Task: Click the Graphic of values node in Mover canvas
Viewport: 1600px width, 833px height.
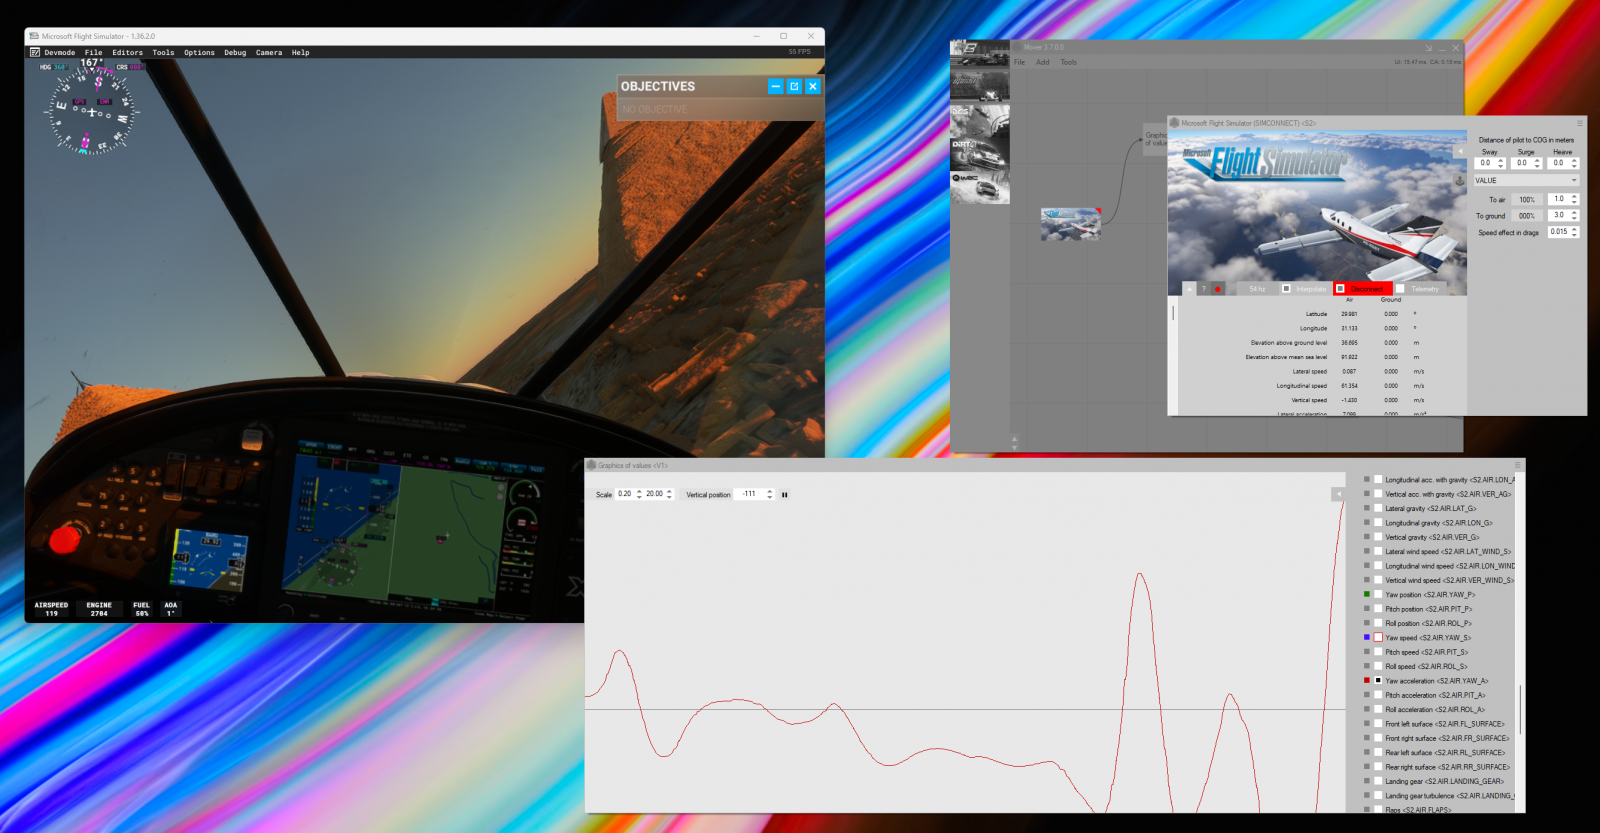Action: (x=1155, y=138)
